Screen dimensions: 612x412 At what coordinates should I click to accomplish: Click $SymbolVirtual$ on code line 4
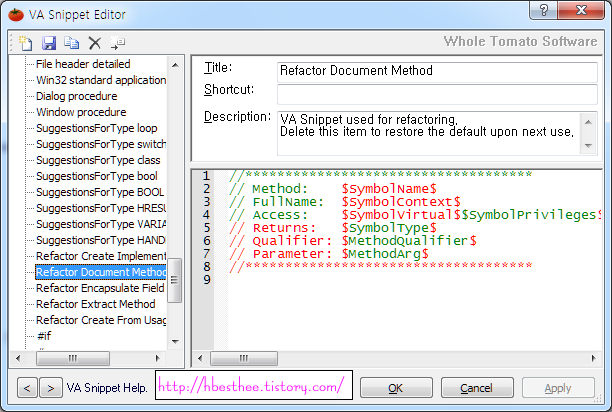click(x=401, y=215)
